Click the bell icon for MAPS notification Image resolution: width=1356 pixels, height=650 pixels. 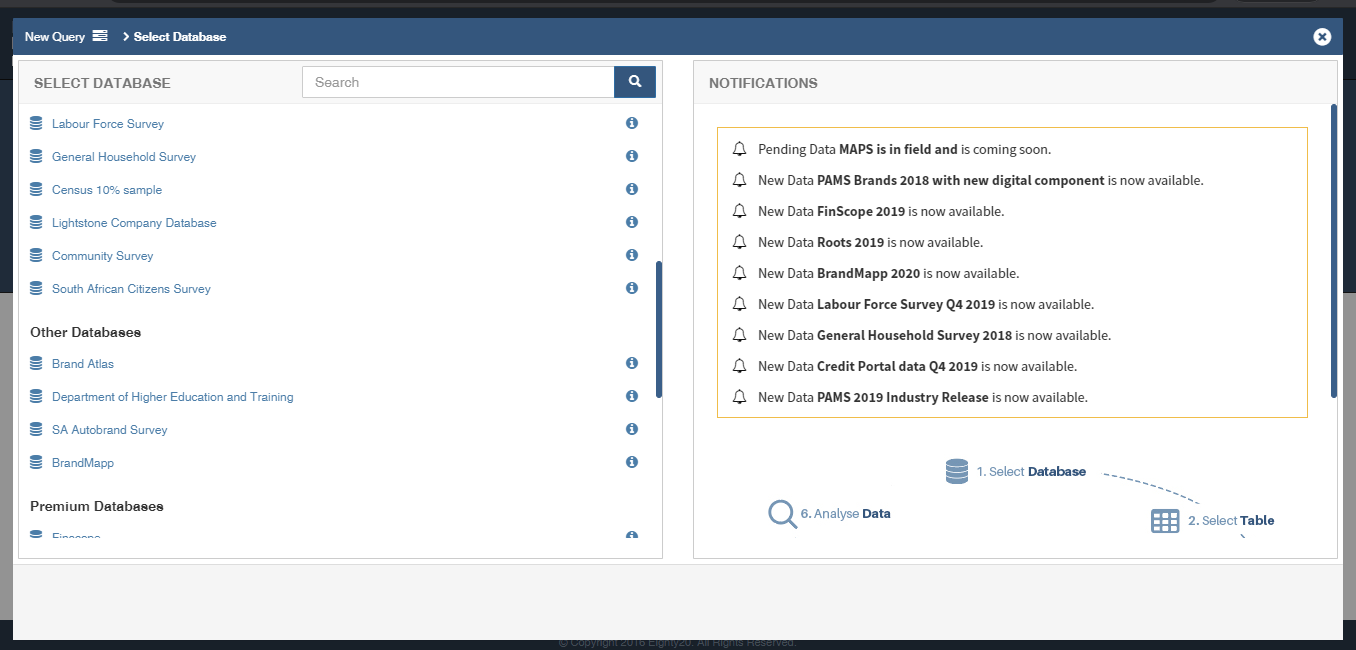(740, 149)
